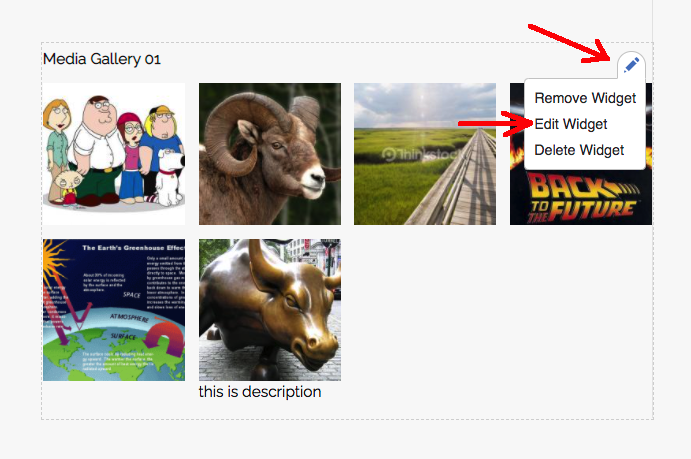The width and height of the screenshot is (691, 459).
Task: Open the Earth's Greenhouse Effect diagram thumbnail
Action: (x=114, y=310)
